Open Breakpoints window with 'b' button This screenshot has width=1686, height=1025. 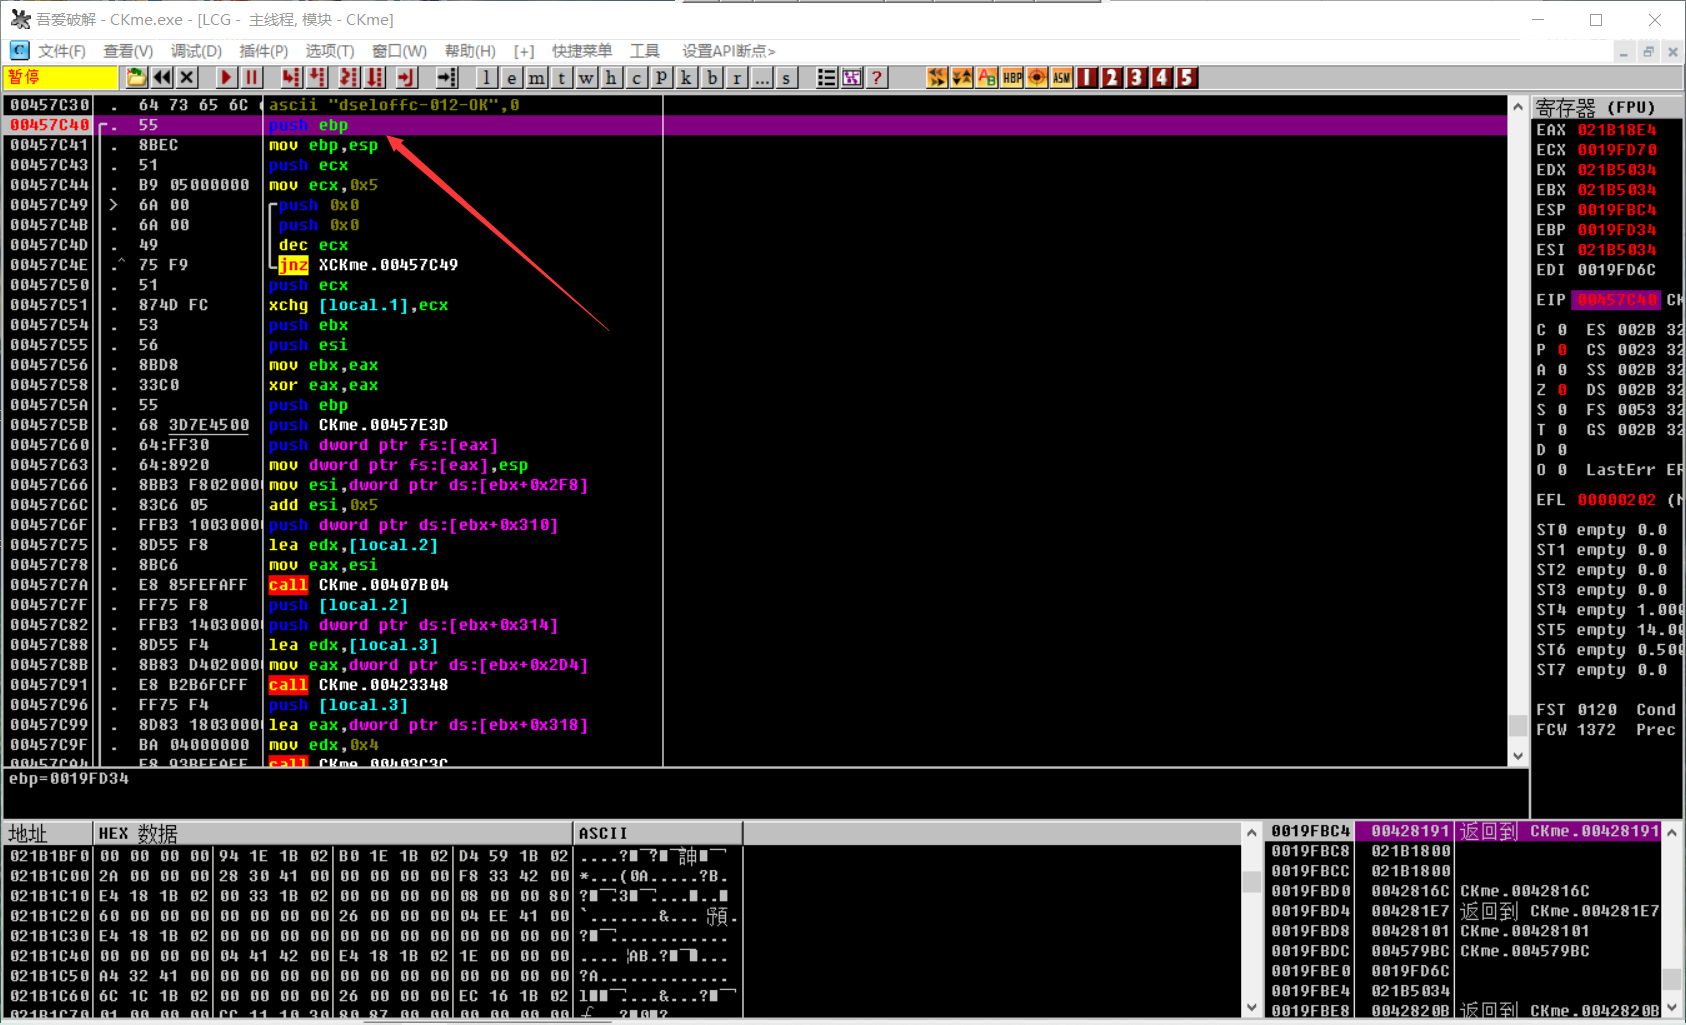711,78
